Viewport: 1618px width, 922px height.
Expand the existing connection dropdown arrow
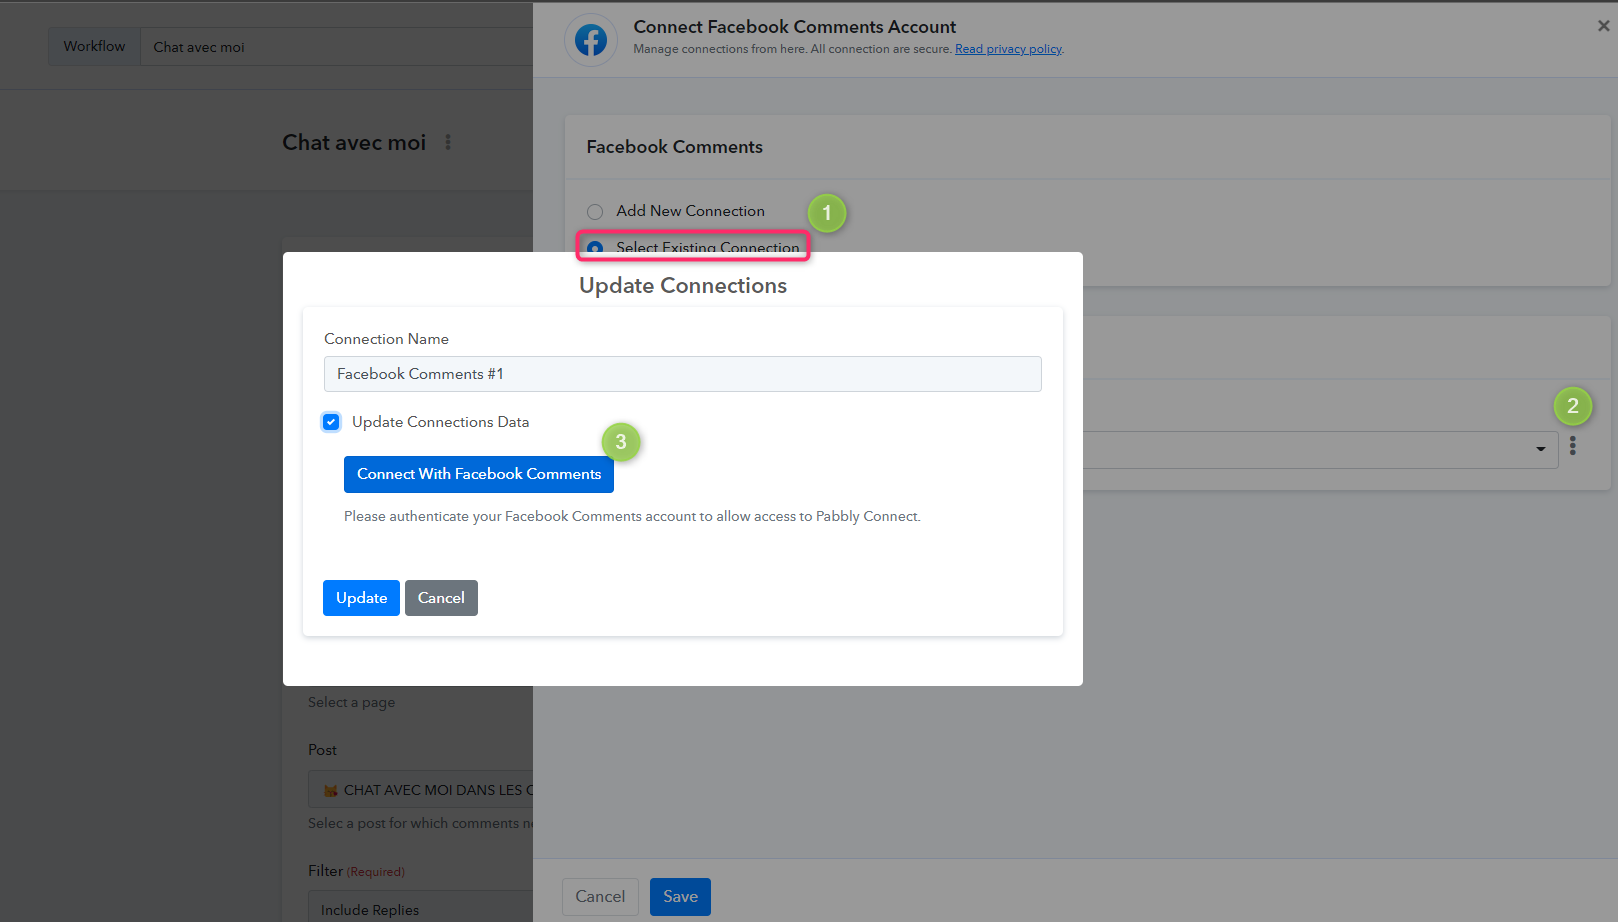point(1541,449)
